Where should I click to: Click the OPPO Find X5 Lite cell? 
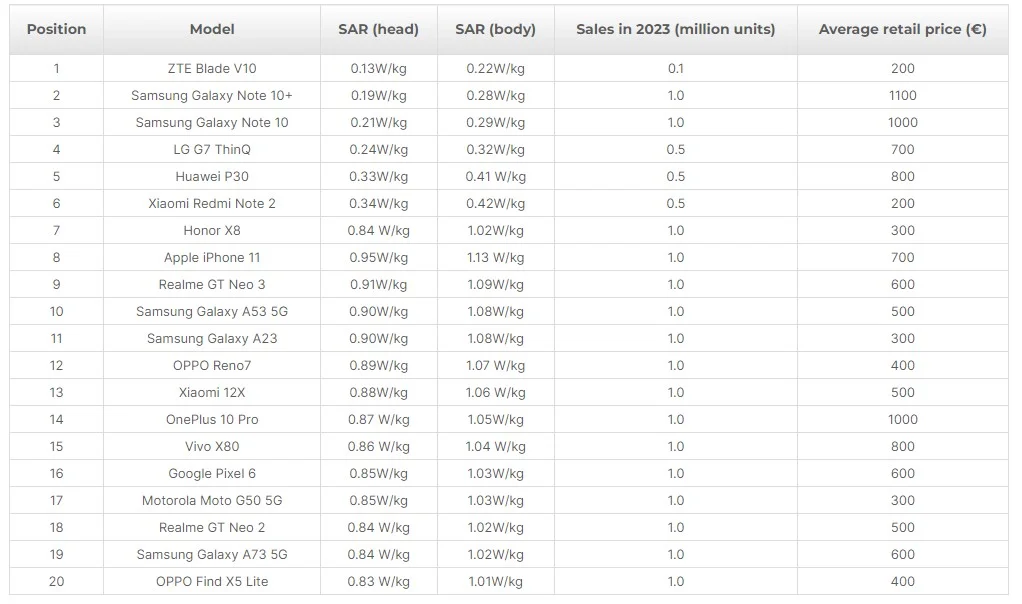[212, 582]
